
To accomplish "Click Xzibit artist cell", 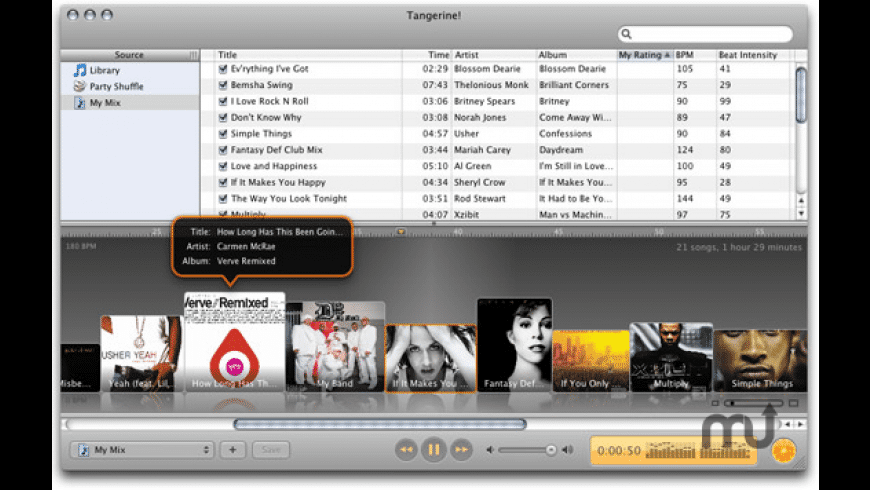I will pos(466,215).
